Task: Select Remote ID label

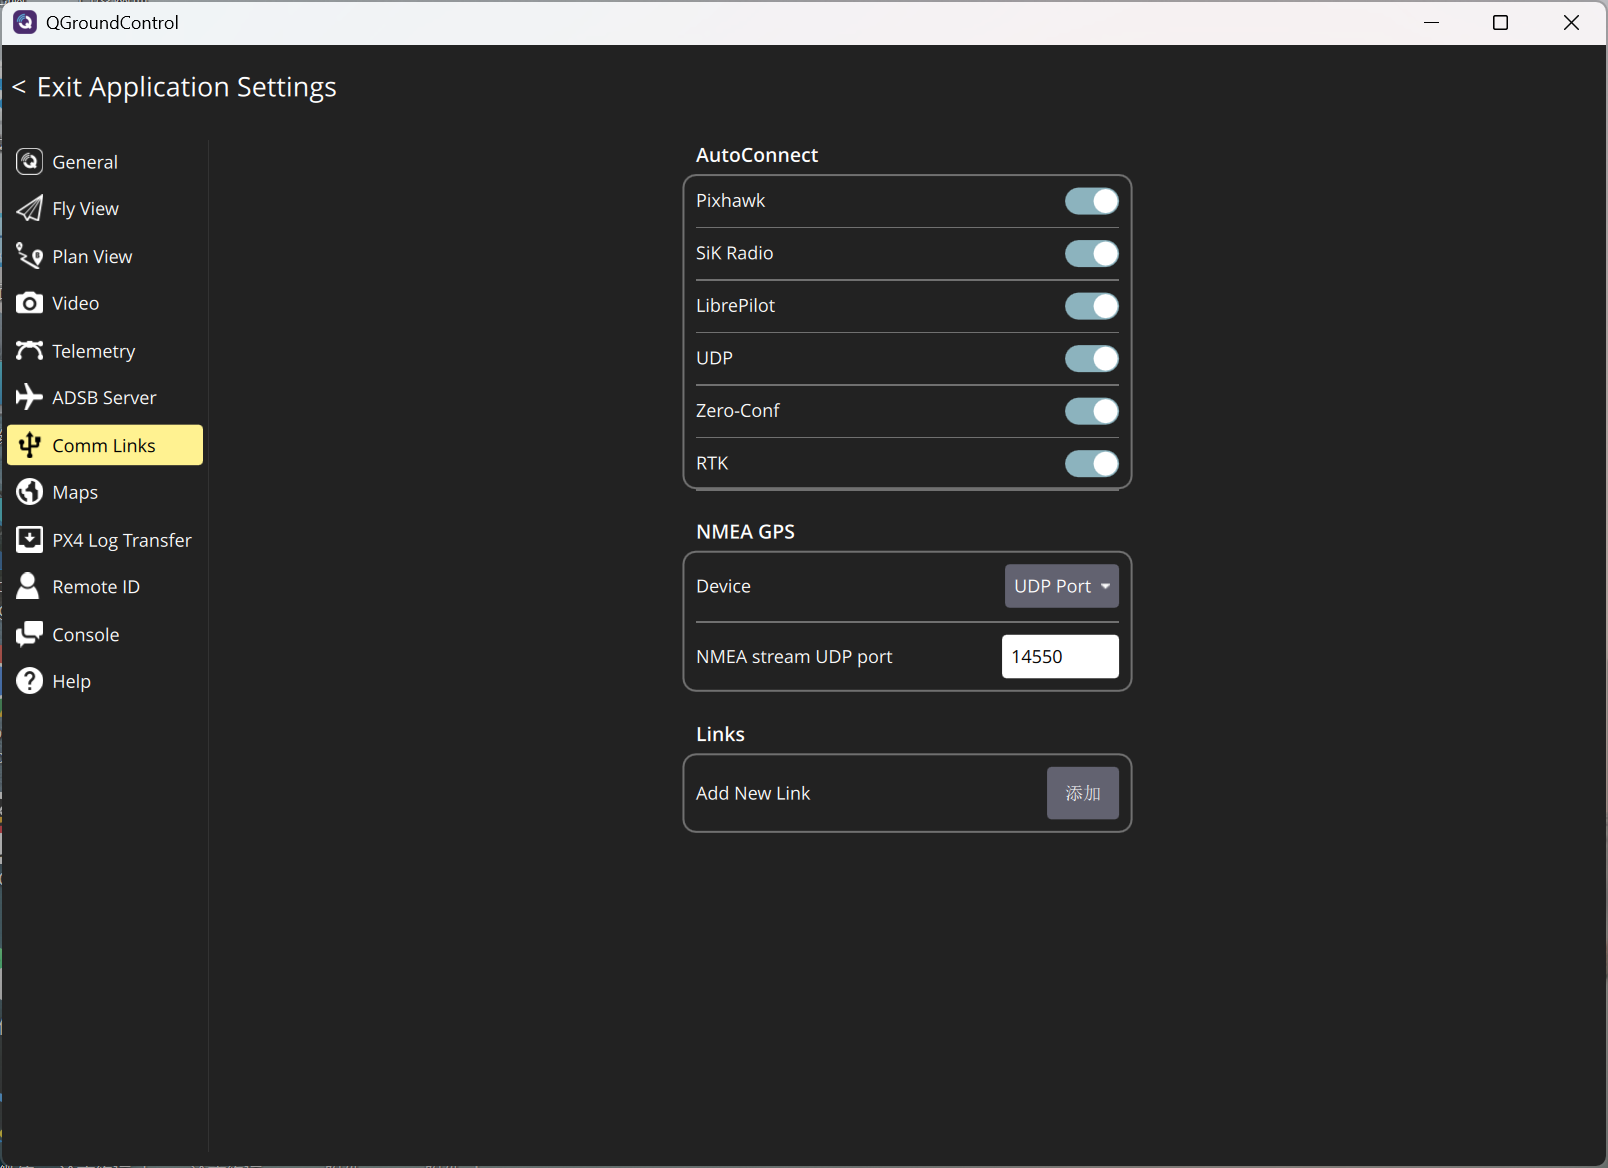Action: click(96, 587)
